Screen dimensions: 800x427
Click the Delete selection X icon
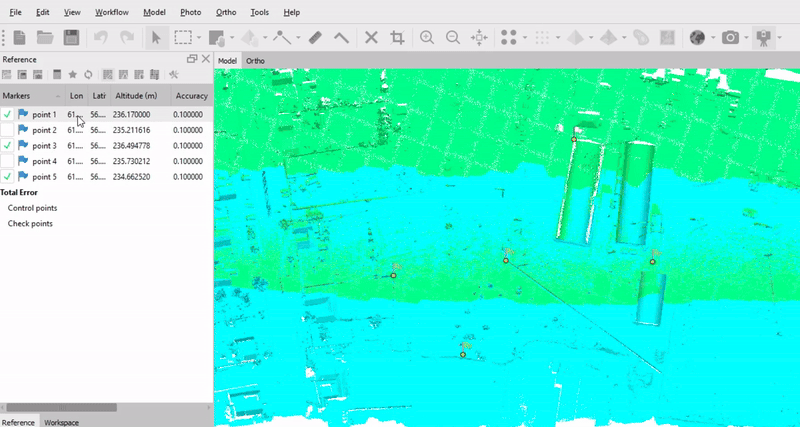(371, 37)
